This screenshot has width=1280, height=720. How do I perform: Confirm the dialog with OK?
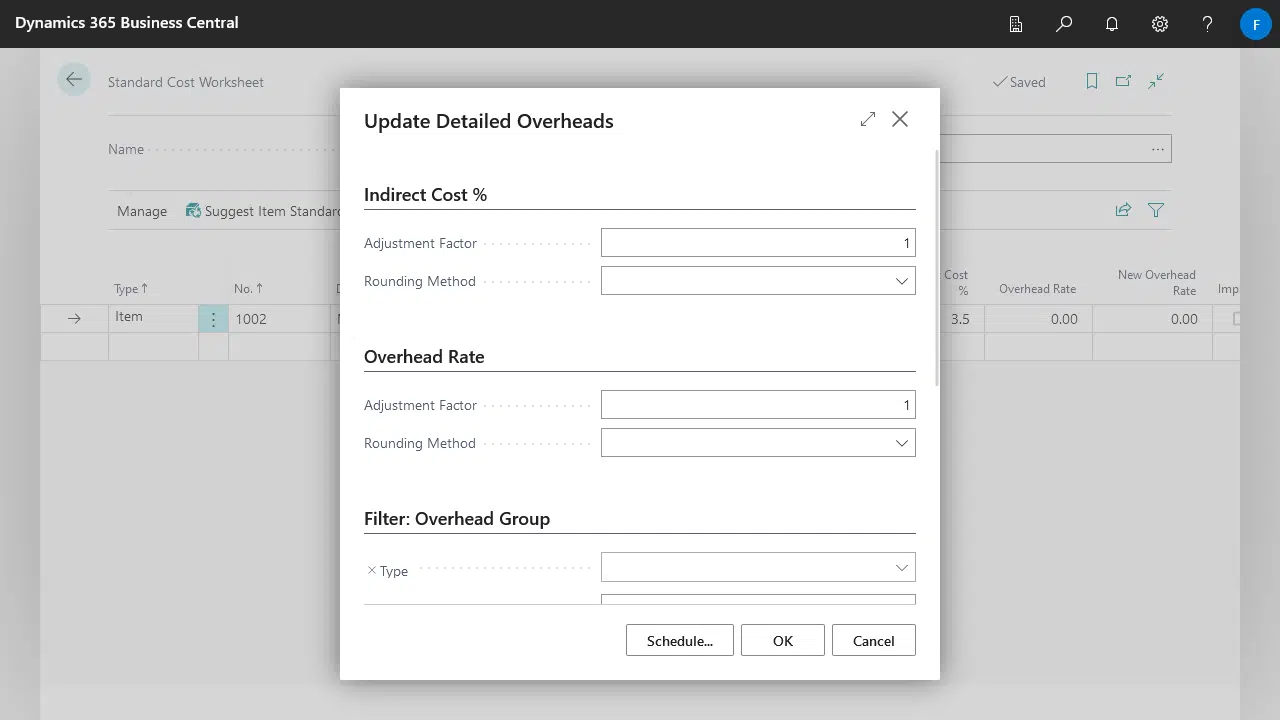tap(782, 641)
